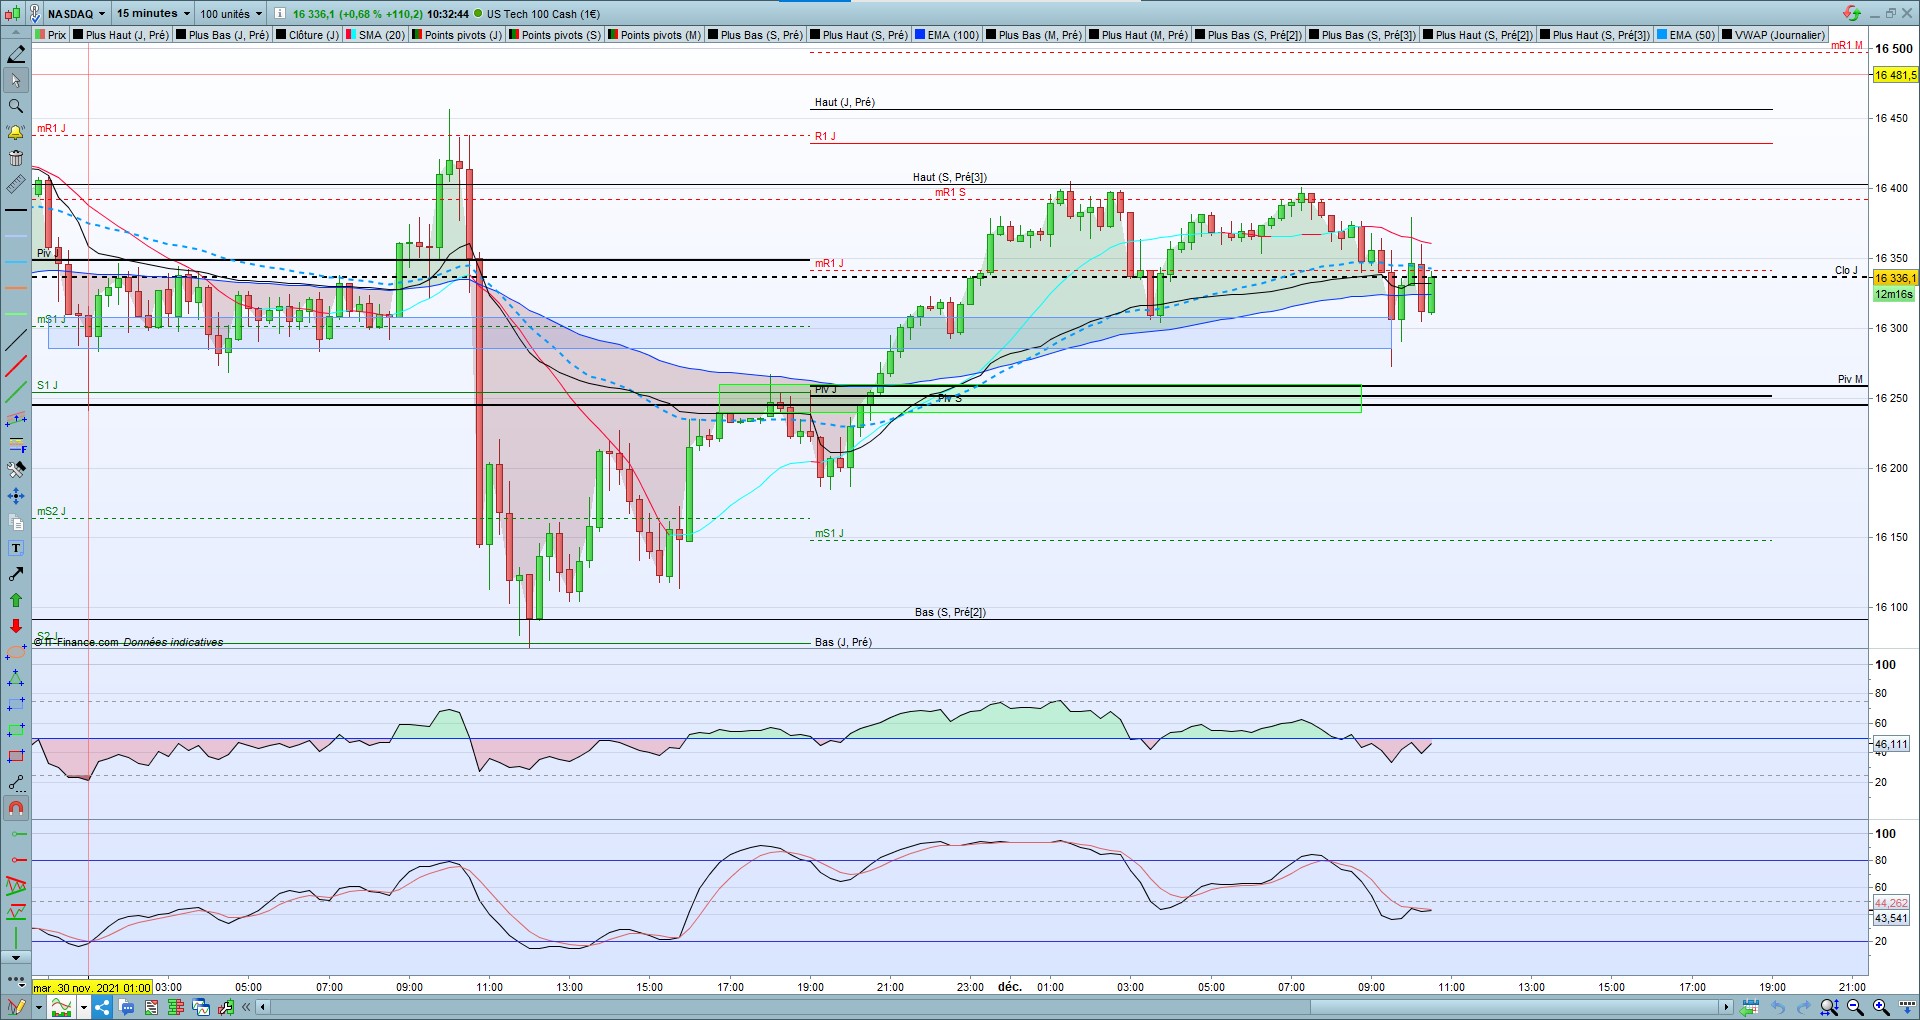This screenshot has width=1920, height=1020.
Task: Zoom out the chart horizontally
Action: 1855,1007
